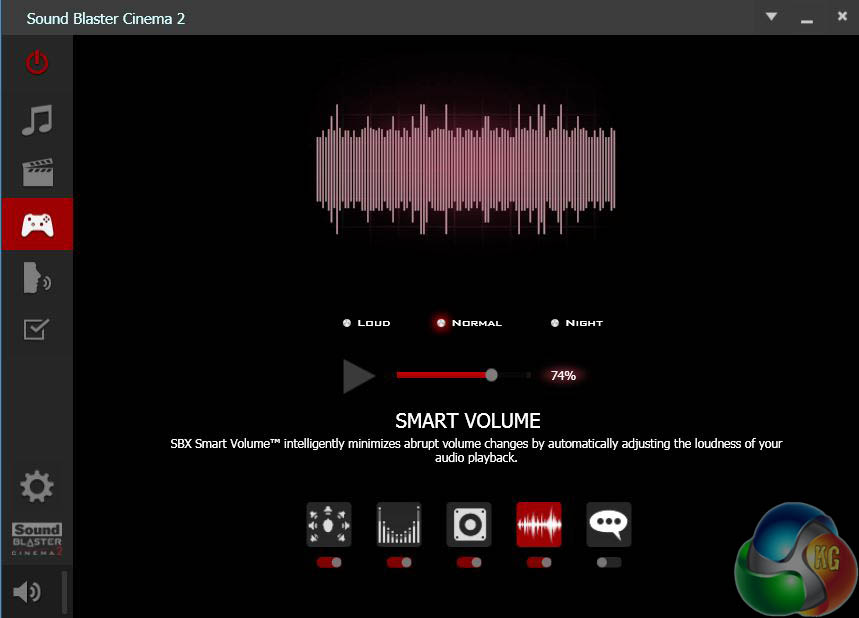Disable the Smart Volume switch
859x618 pixels.
pos(539,562)
